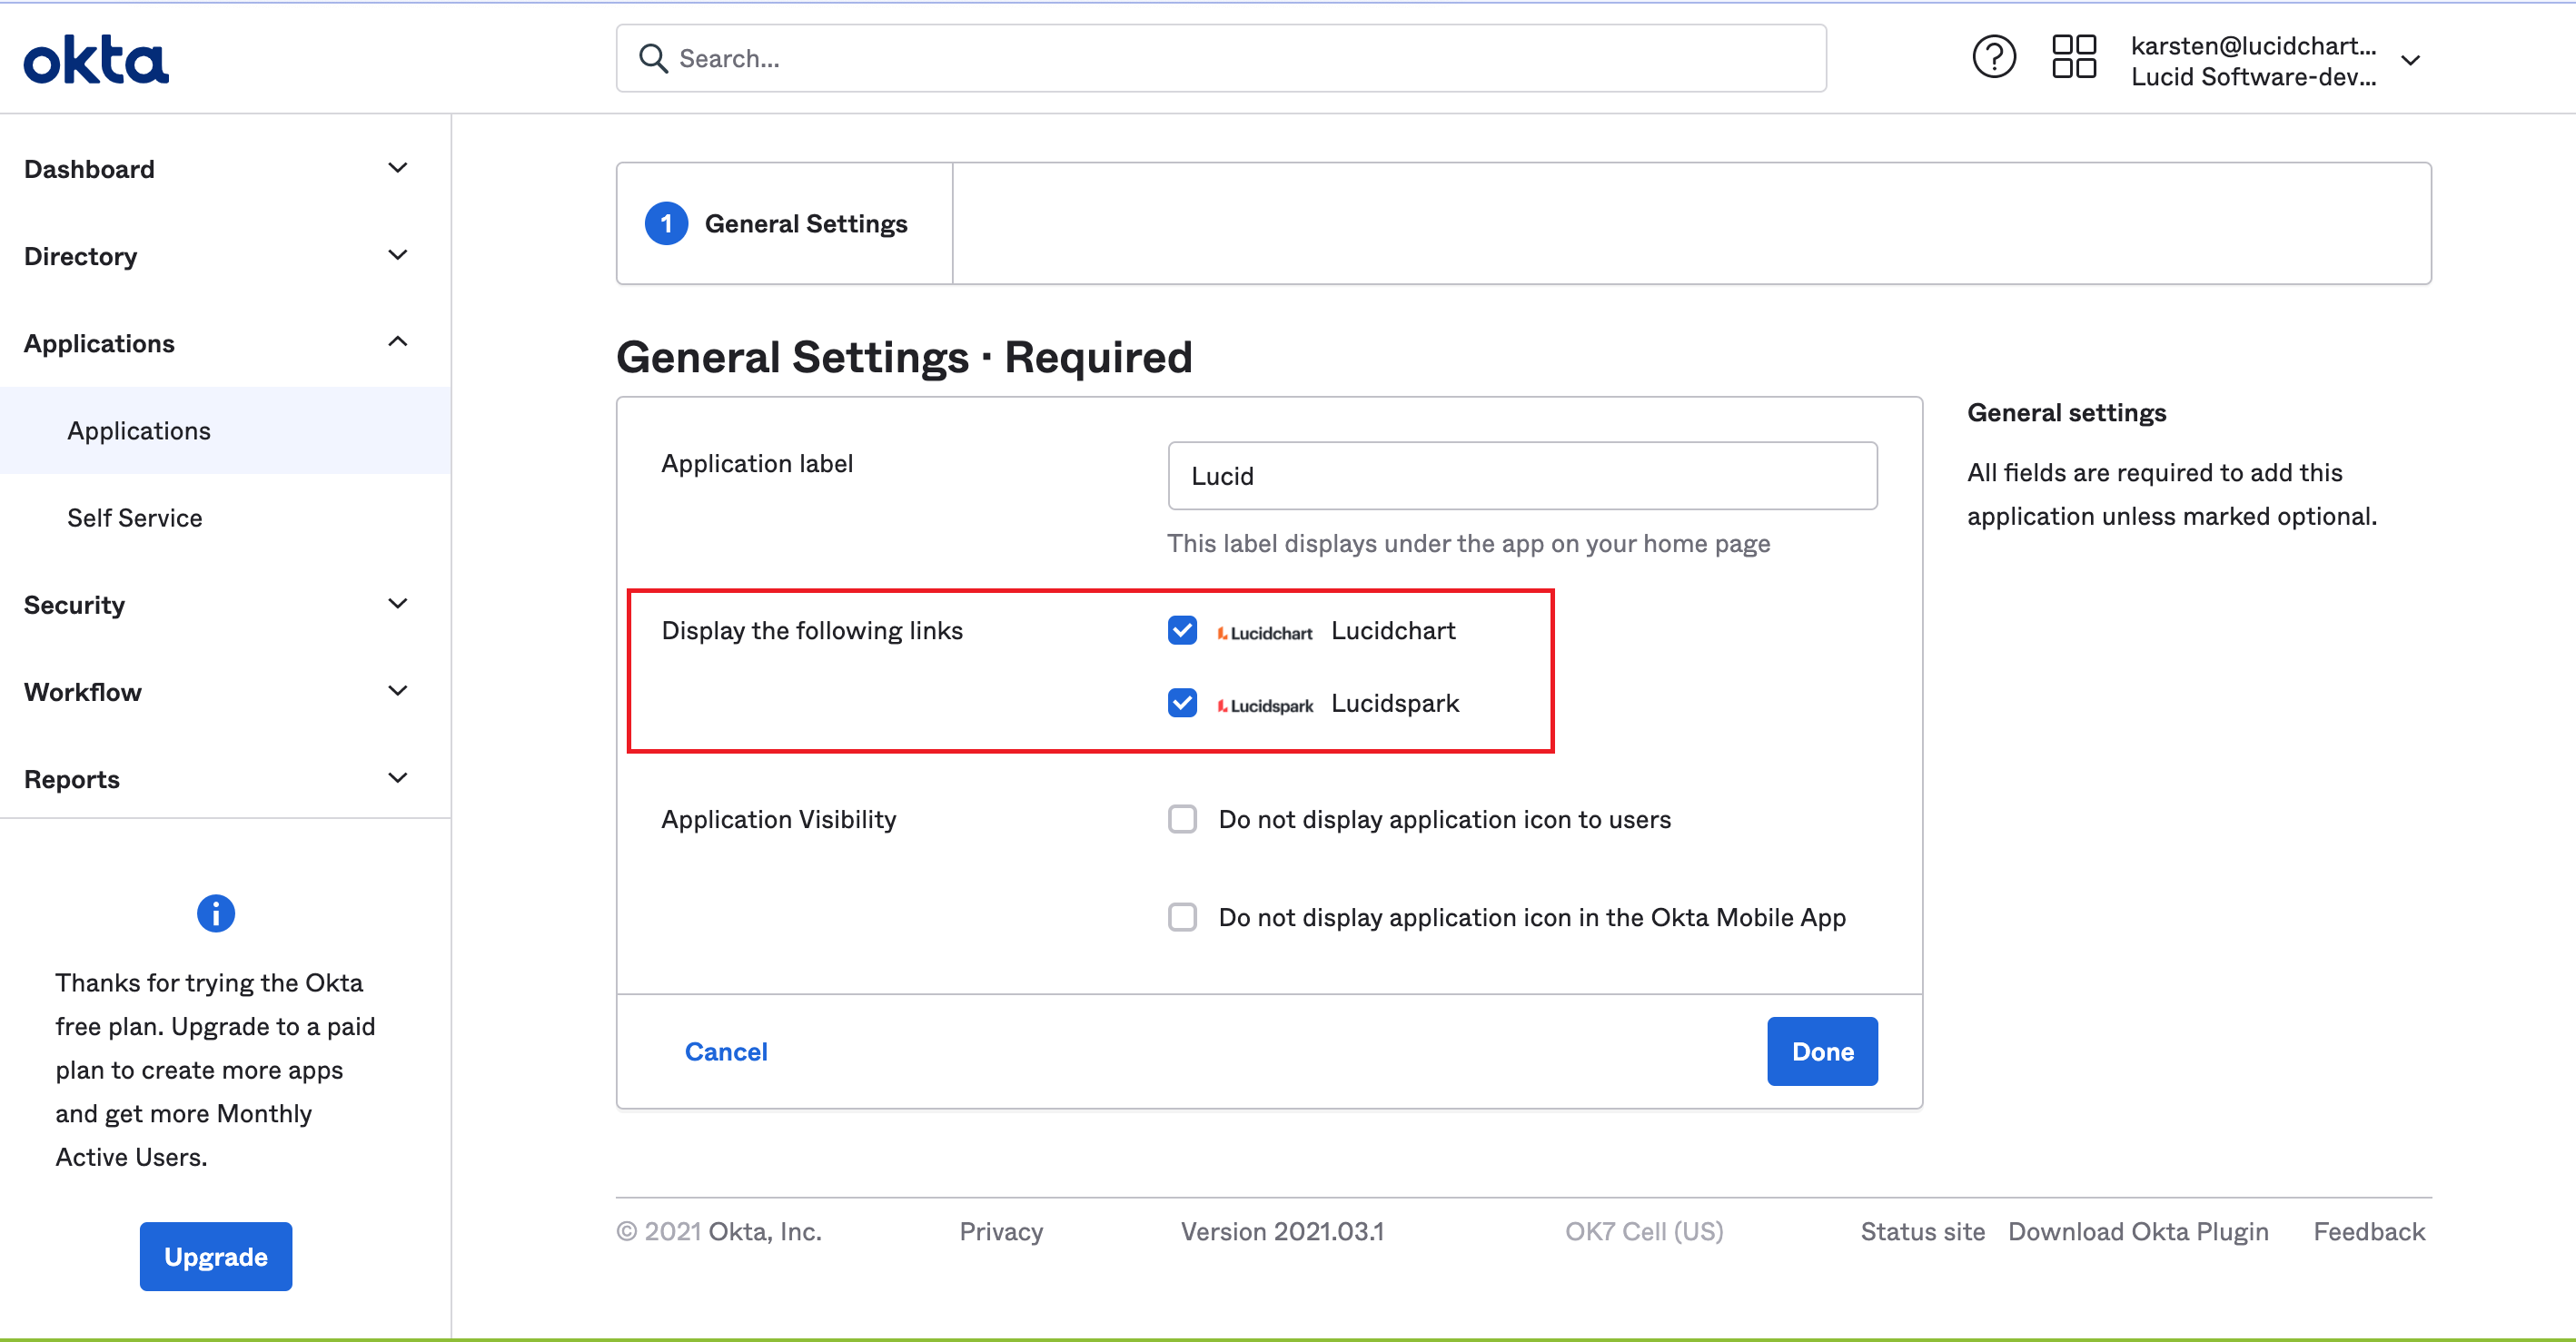
Task: Click the Okta logo
Action: pos(95,58)
